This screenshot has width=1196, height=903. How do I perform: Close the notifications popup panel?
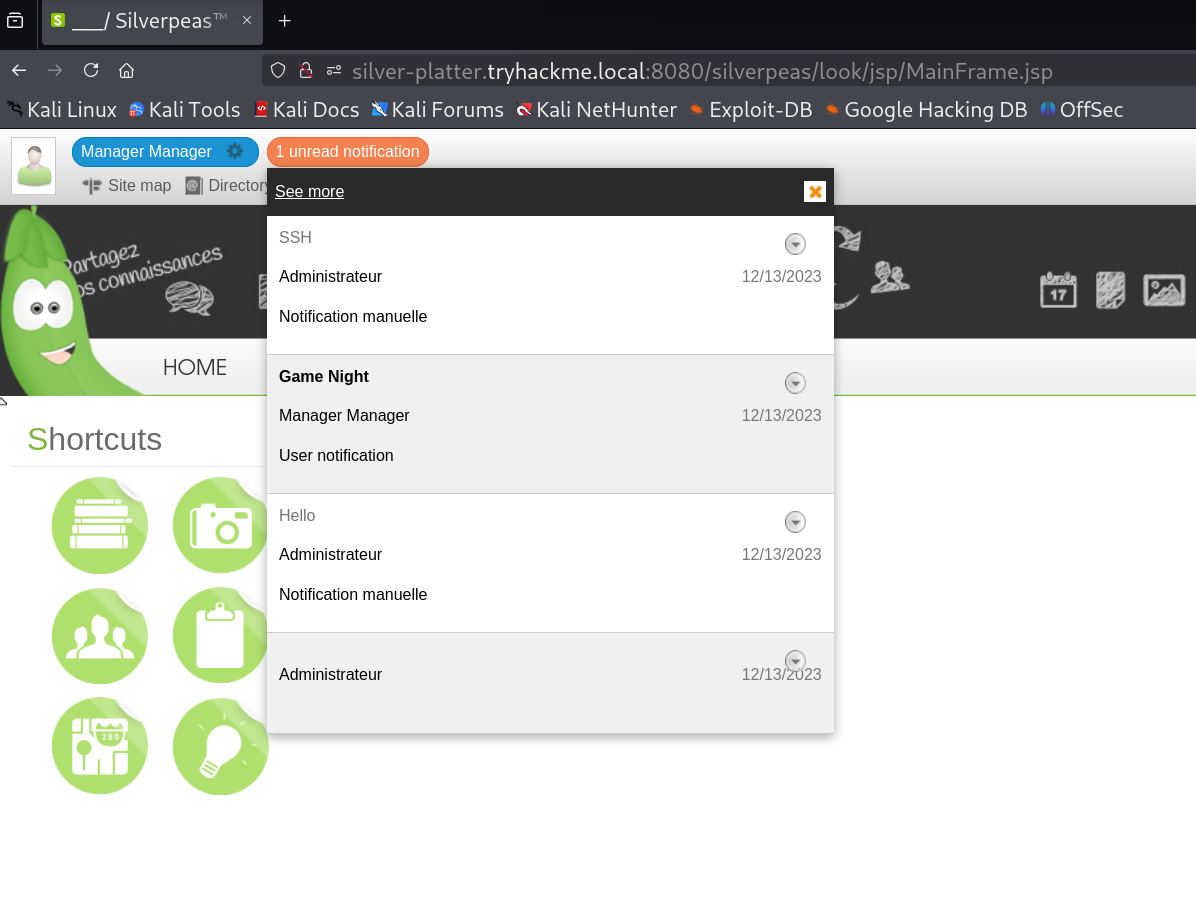pyautogui.click(x=815, y=191)
